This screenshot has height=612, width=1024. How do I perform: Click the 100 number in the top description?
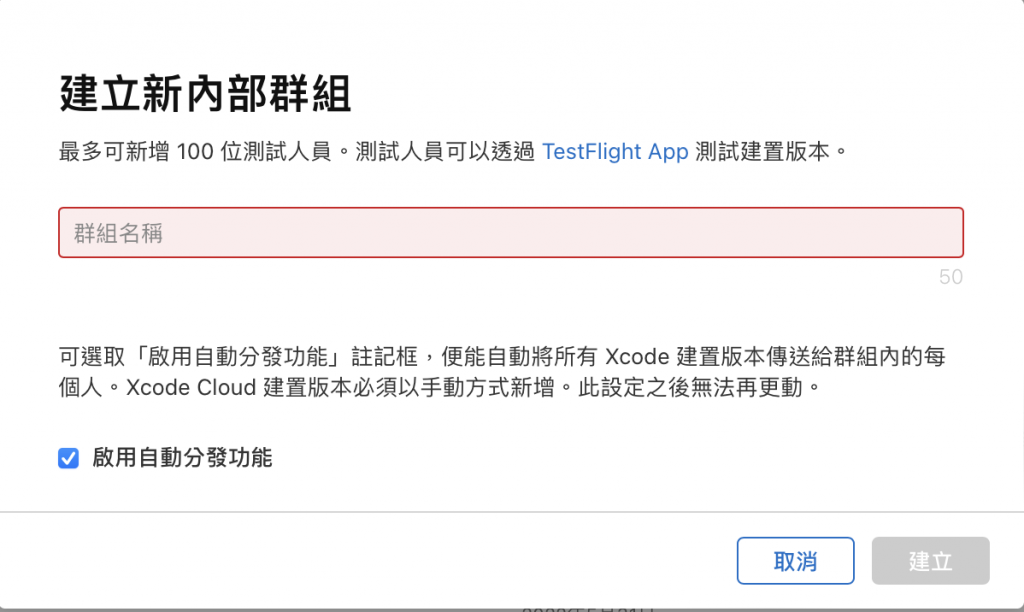point(195,152)
